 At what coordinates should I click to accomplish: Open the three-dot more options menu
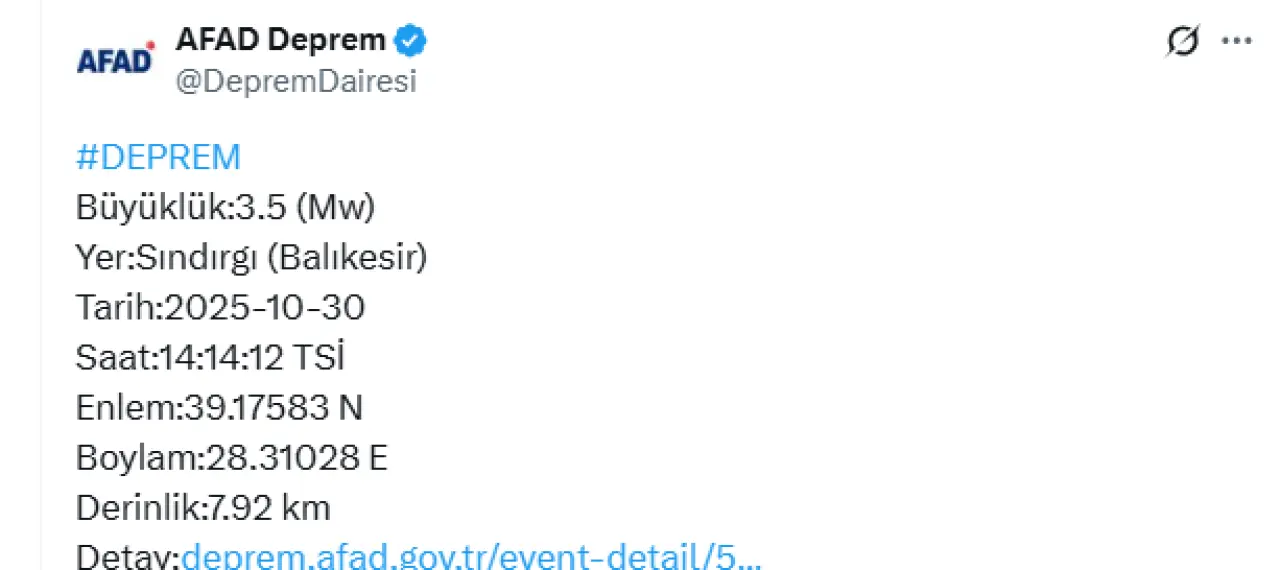click(x=1237, y=42)
